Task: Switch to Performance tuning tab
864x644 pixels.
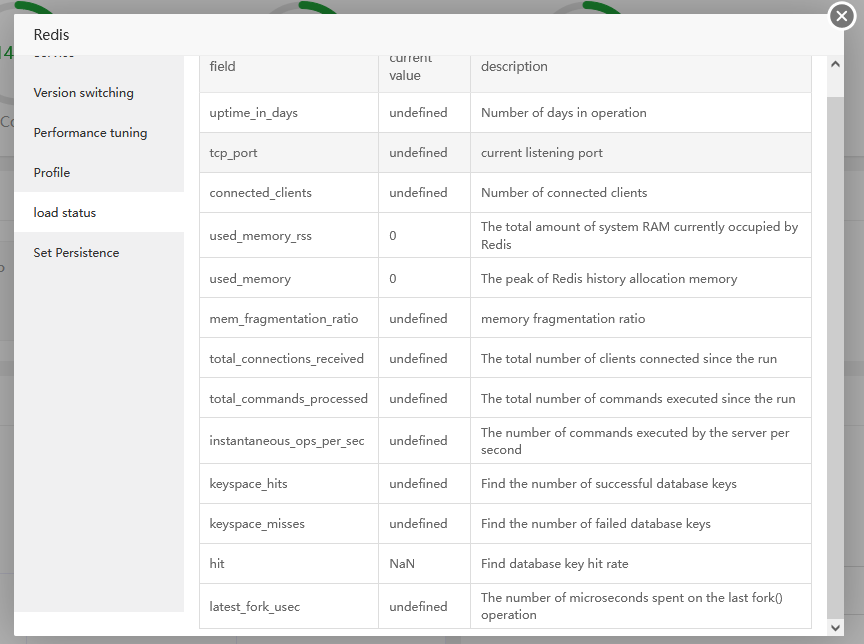Action: [x=90, y=133]
